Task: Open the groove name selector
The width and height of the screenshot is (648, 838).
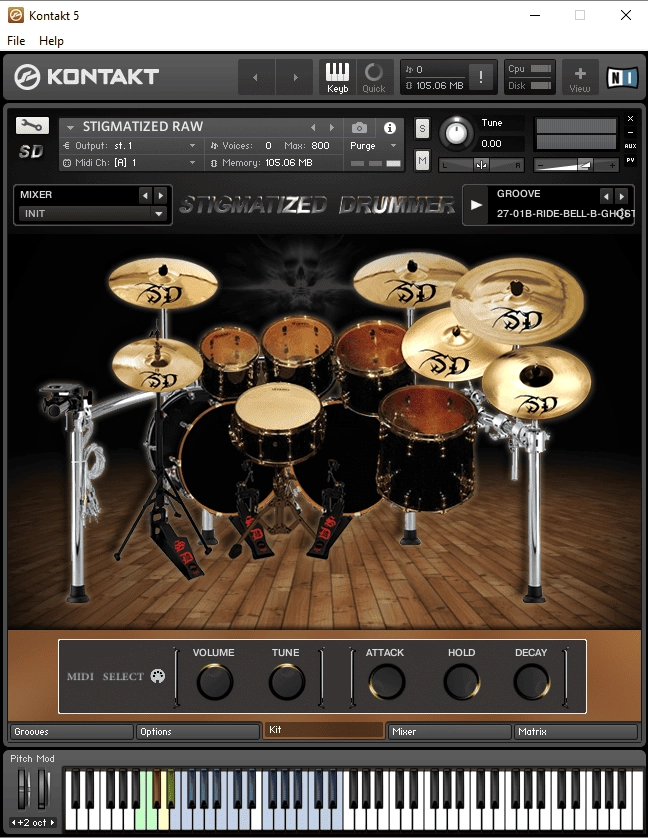Action: (x=564, y=213)
